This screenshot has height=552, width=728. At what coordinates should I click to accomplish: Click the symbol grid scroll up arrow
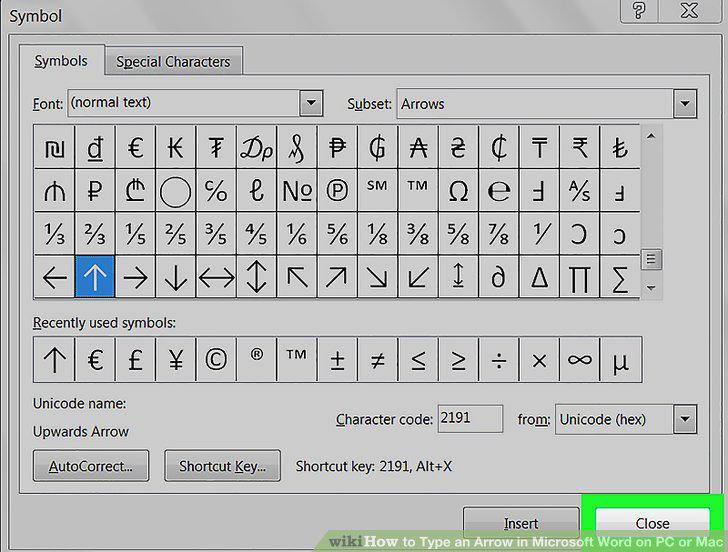coord(651,136)
